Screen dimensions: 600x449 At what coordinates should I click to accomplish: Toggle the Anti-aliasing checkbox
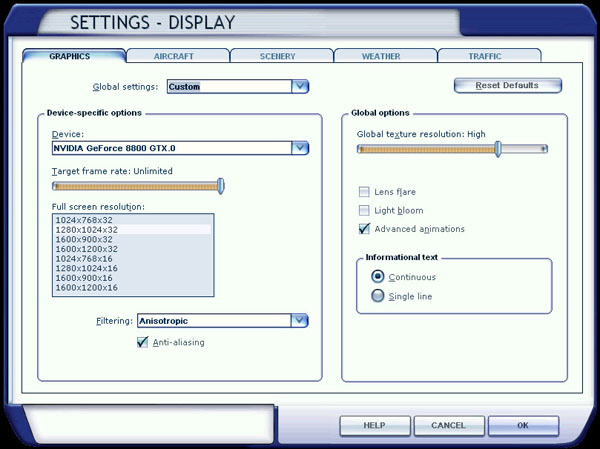(142, 342)
